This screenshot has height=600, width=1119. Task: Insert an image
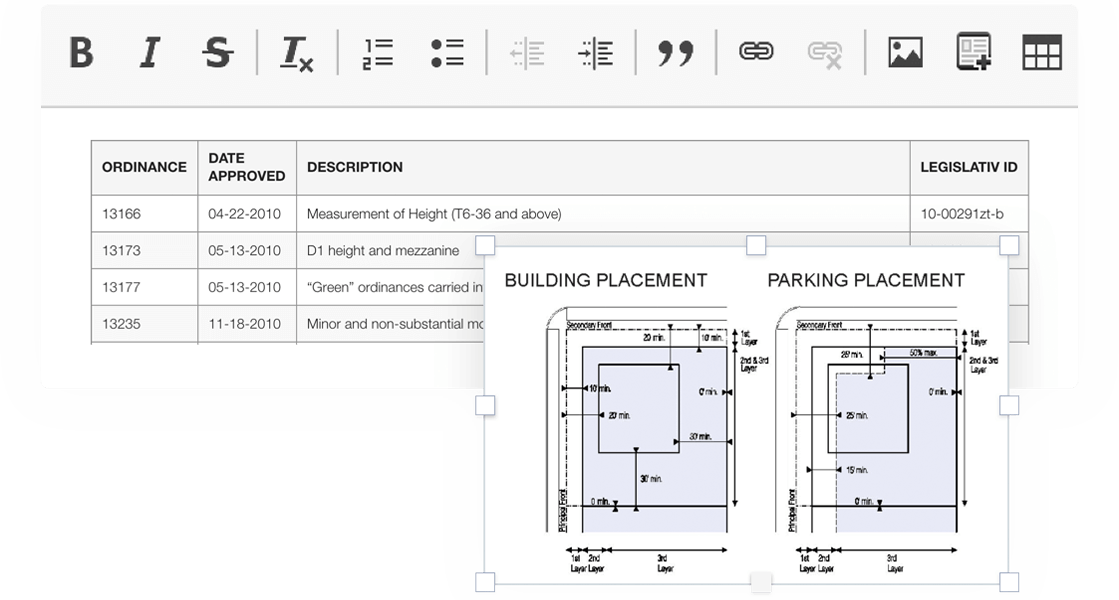(x=905, y=53)
